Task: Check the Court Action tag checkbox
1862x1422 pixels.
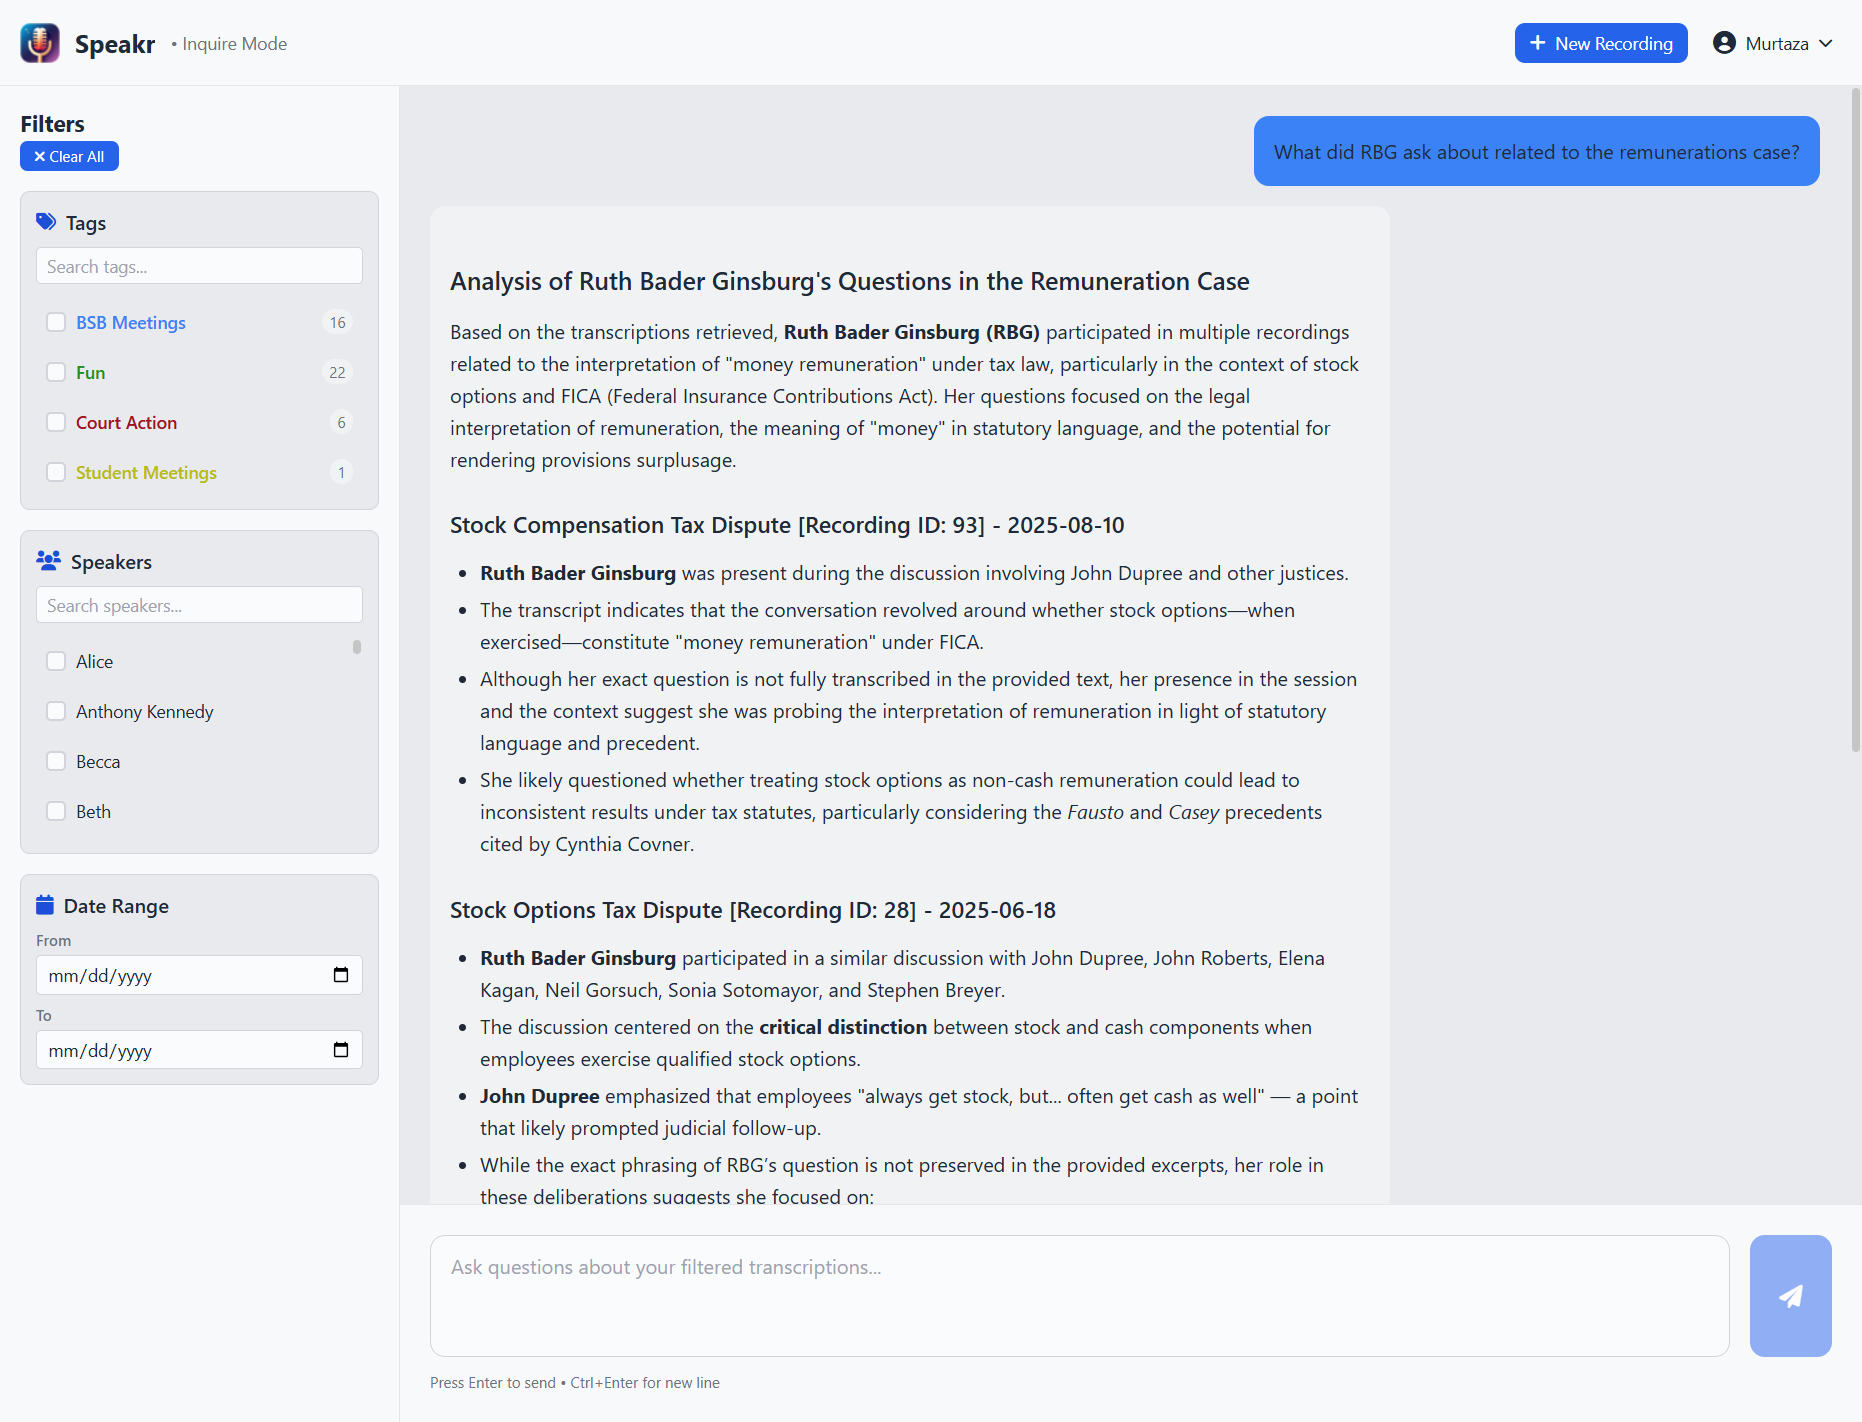Action: click(x=56, y=422)
